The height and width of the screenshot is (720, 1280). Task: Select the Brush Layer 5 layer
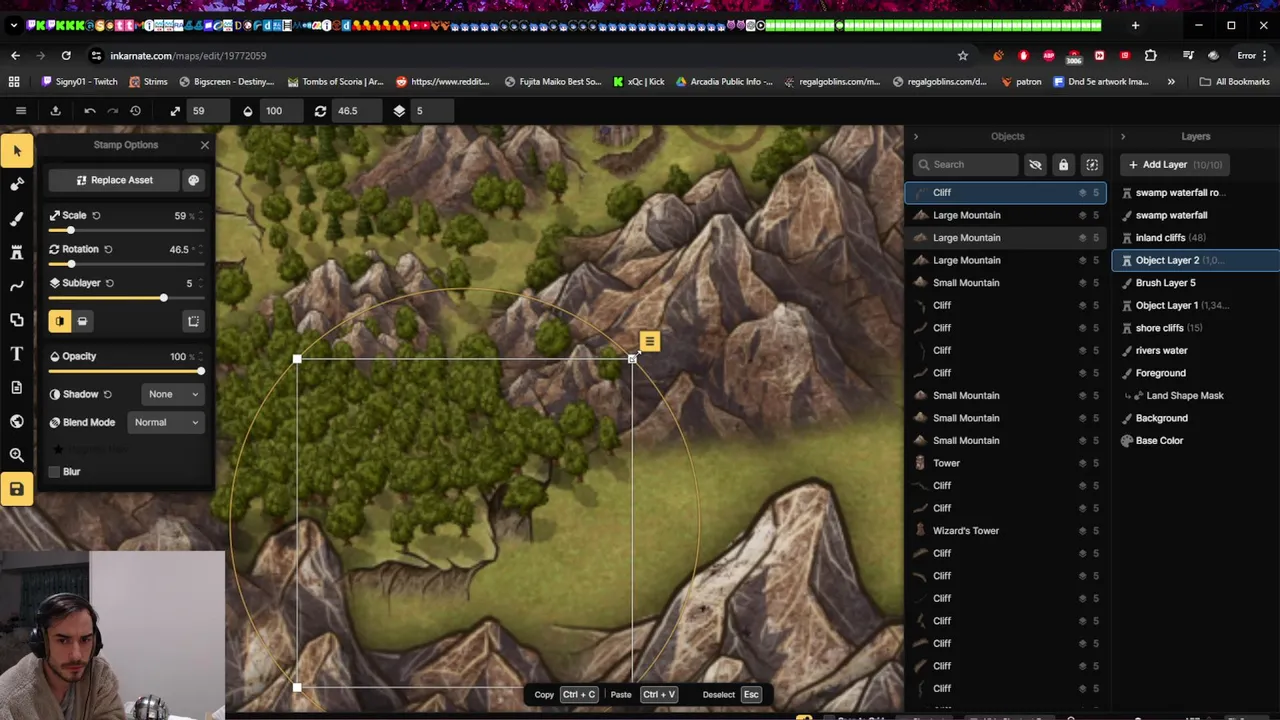tap(1195, 283)
